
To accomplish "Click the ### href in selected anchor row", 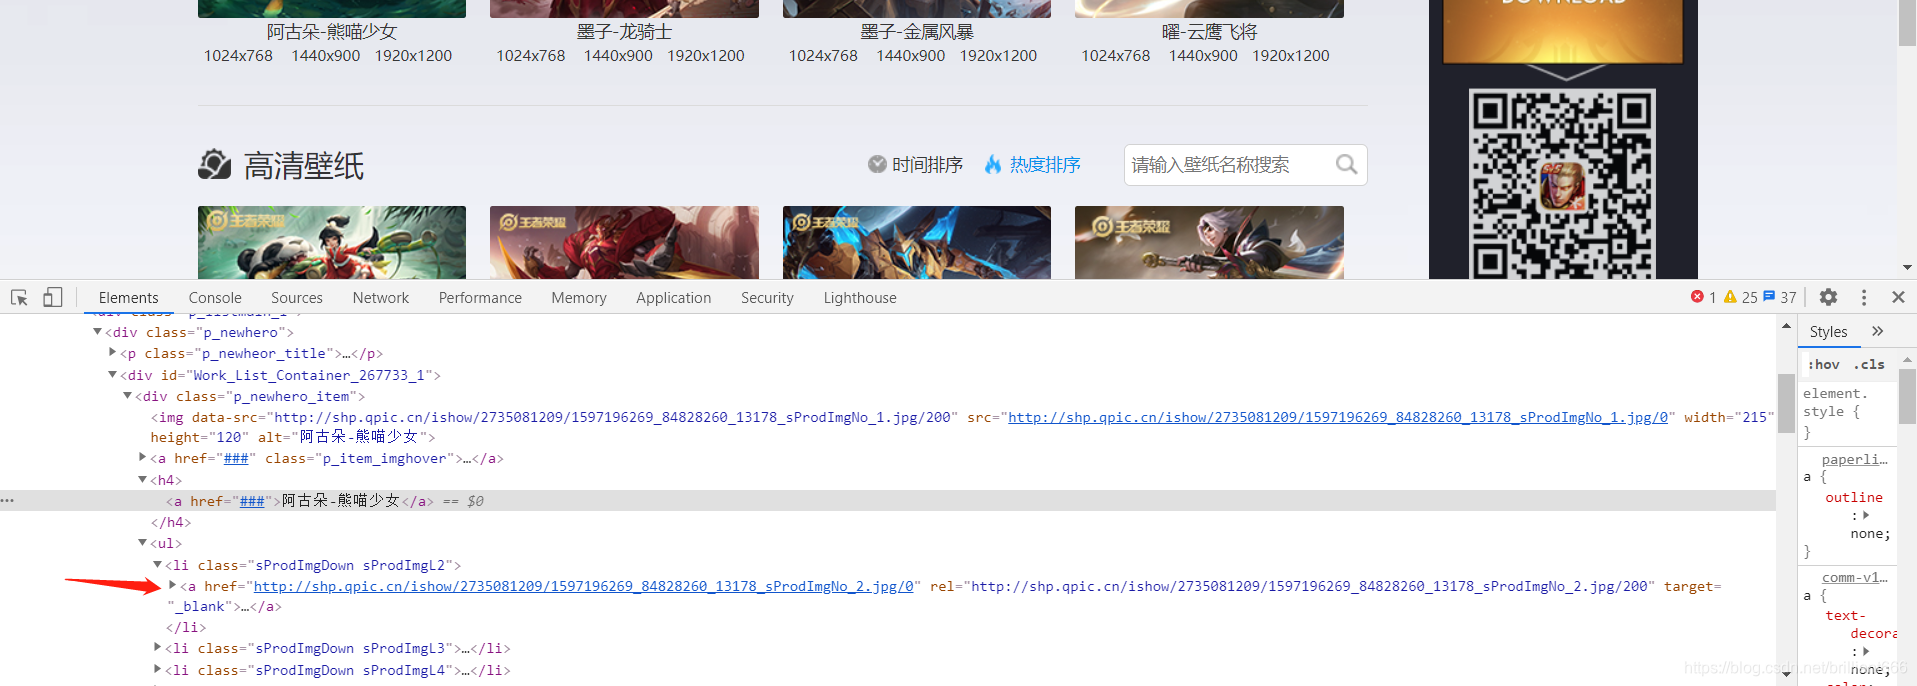I will [x=252, y=501].
